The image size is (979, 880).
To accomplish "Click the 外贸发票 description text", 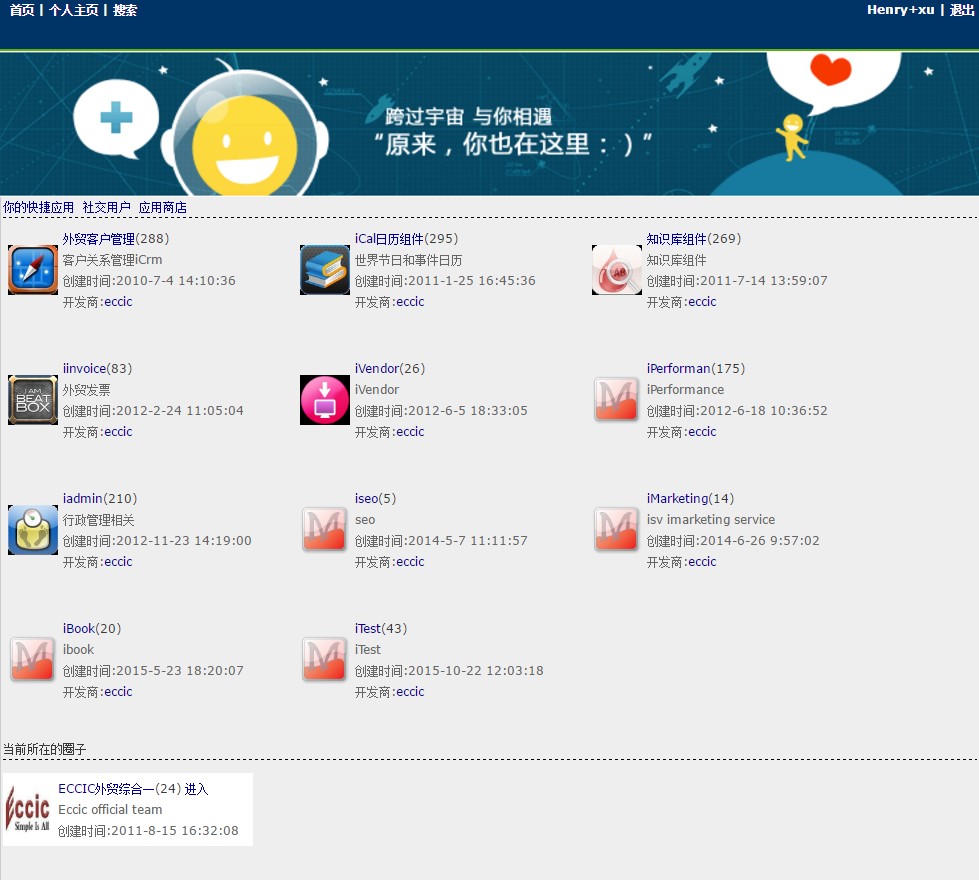I will tap(86, 390).
